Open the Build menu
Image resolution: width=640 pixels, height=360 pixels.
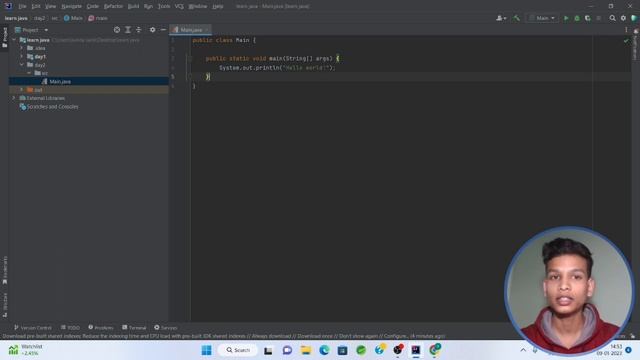(133, 7)
